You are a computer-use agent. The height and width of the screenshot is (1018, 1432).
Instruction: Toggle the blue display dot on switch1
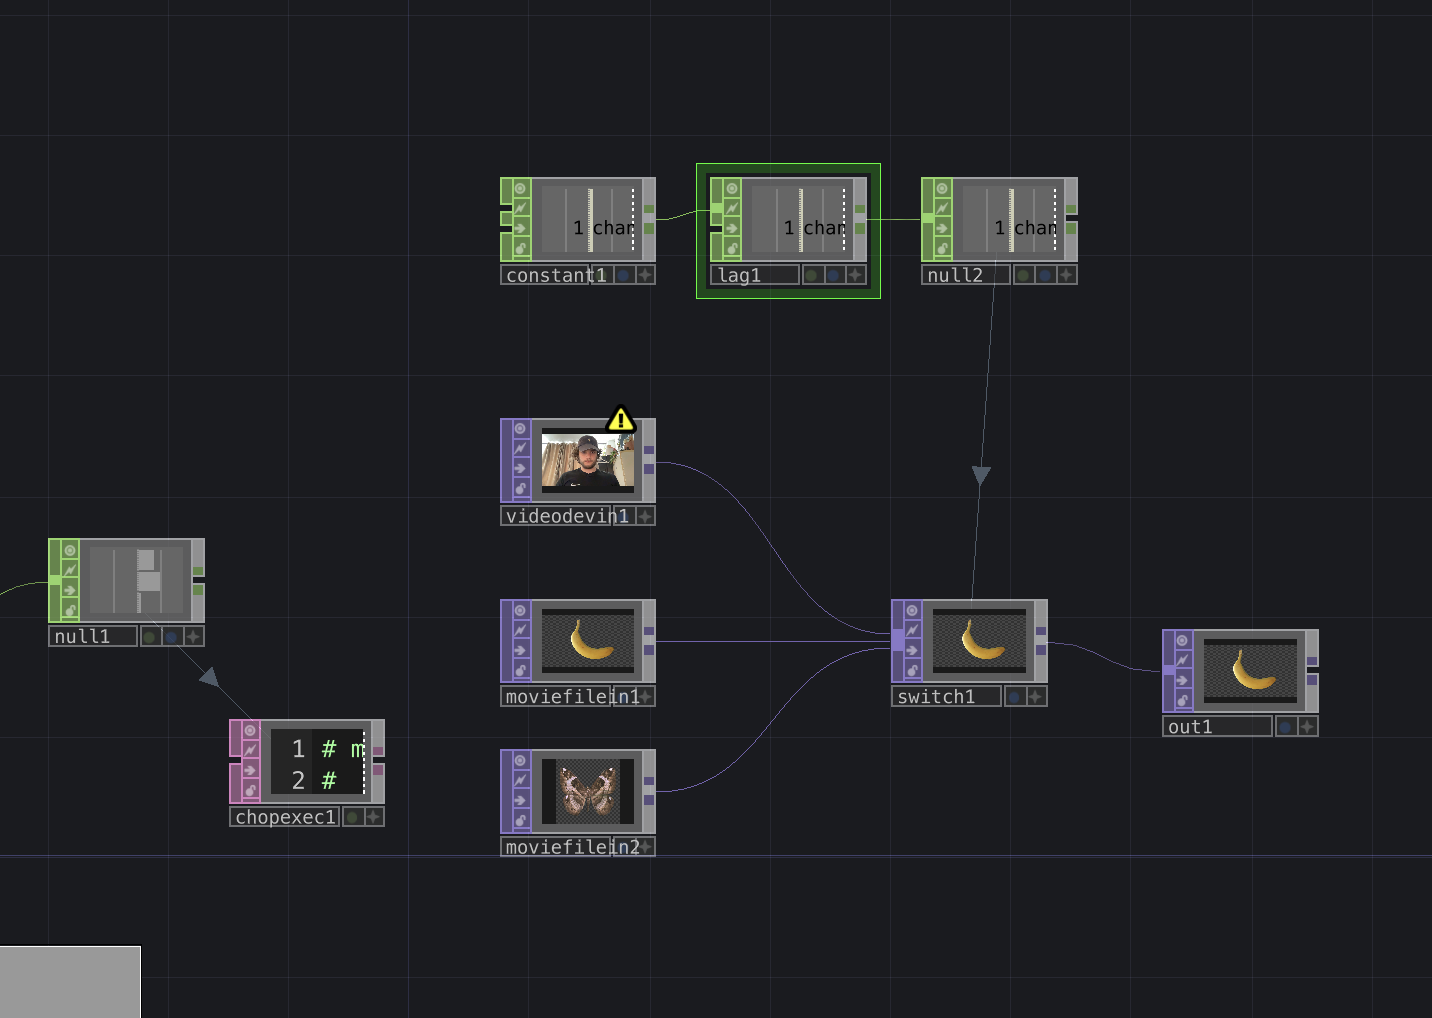[1014, 697]
